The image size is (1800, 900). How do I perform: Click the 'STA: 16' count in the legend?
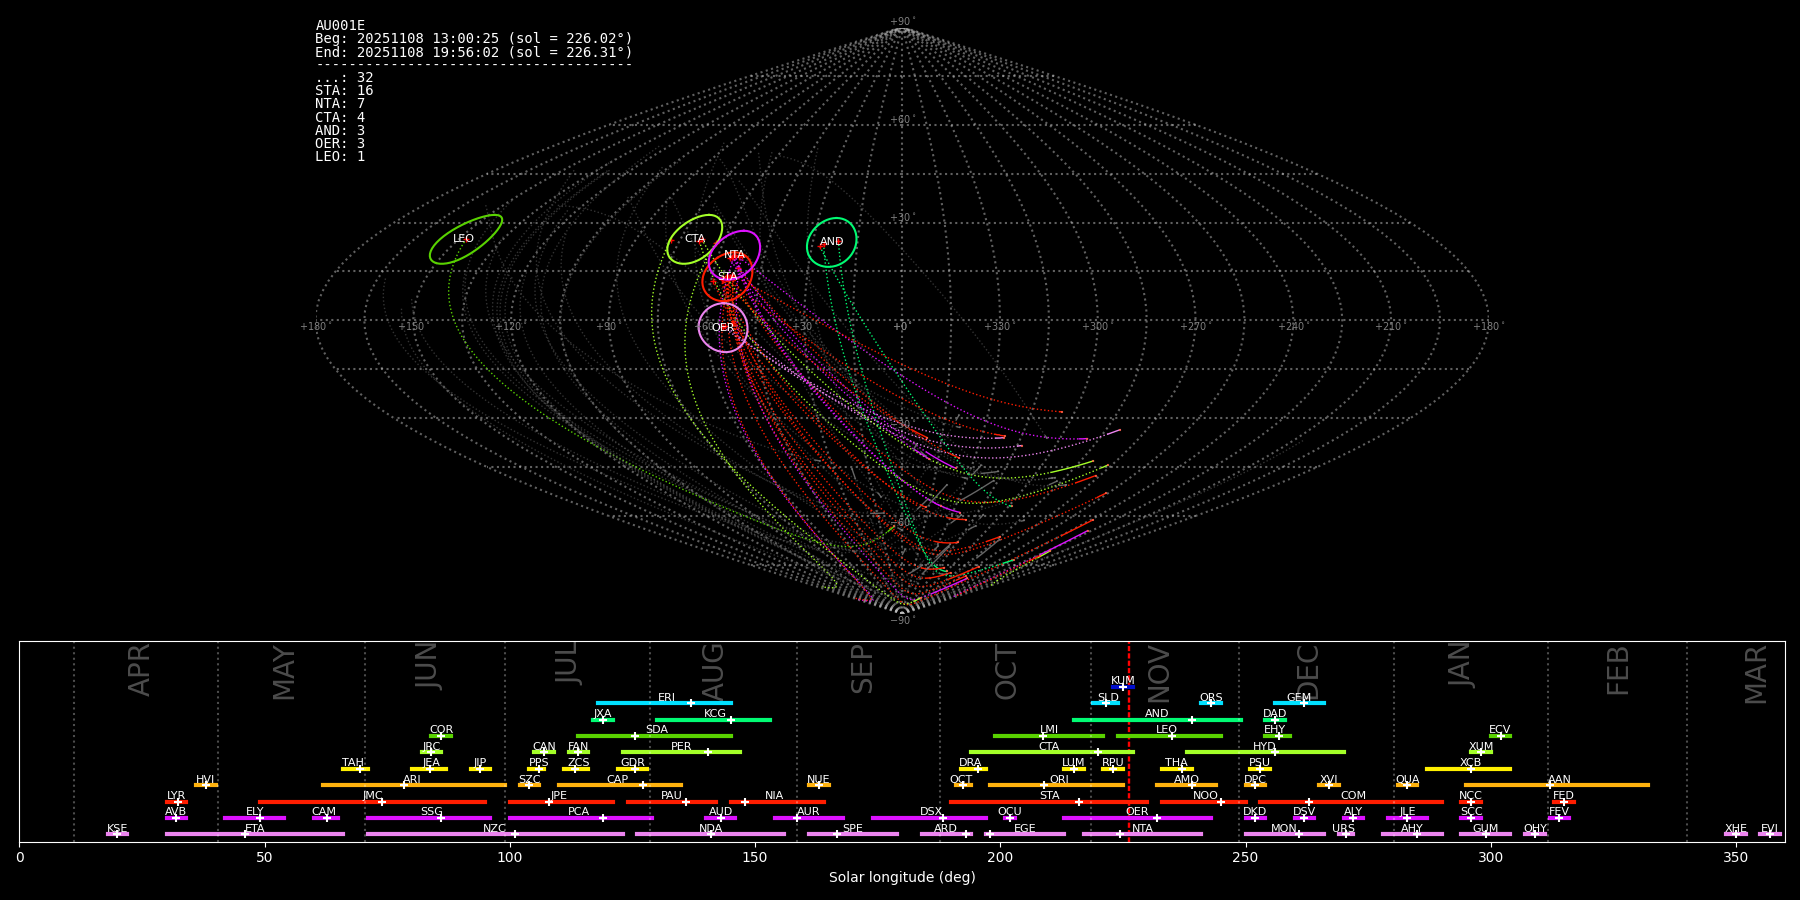pyautogui.click(x=344, y=91)
